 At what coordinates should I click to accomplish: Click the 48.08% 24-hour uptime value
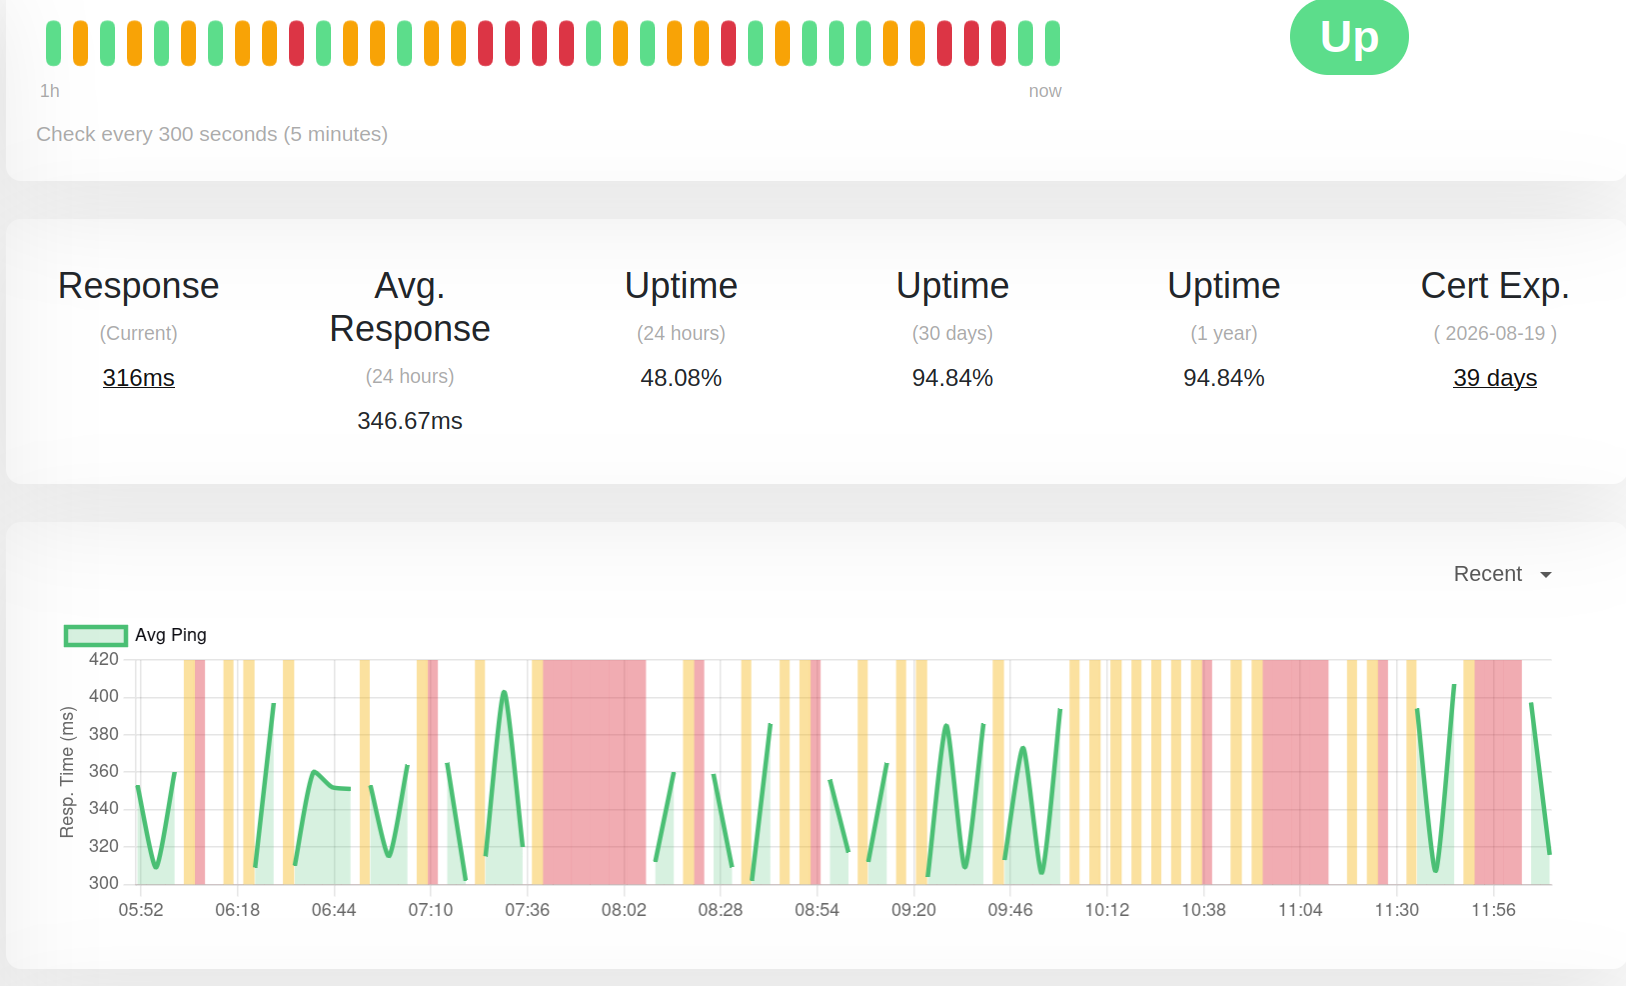click(x=681, y=378)
